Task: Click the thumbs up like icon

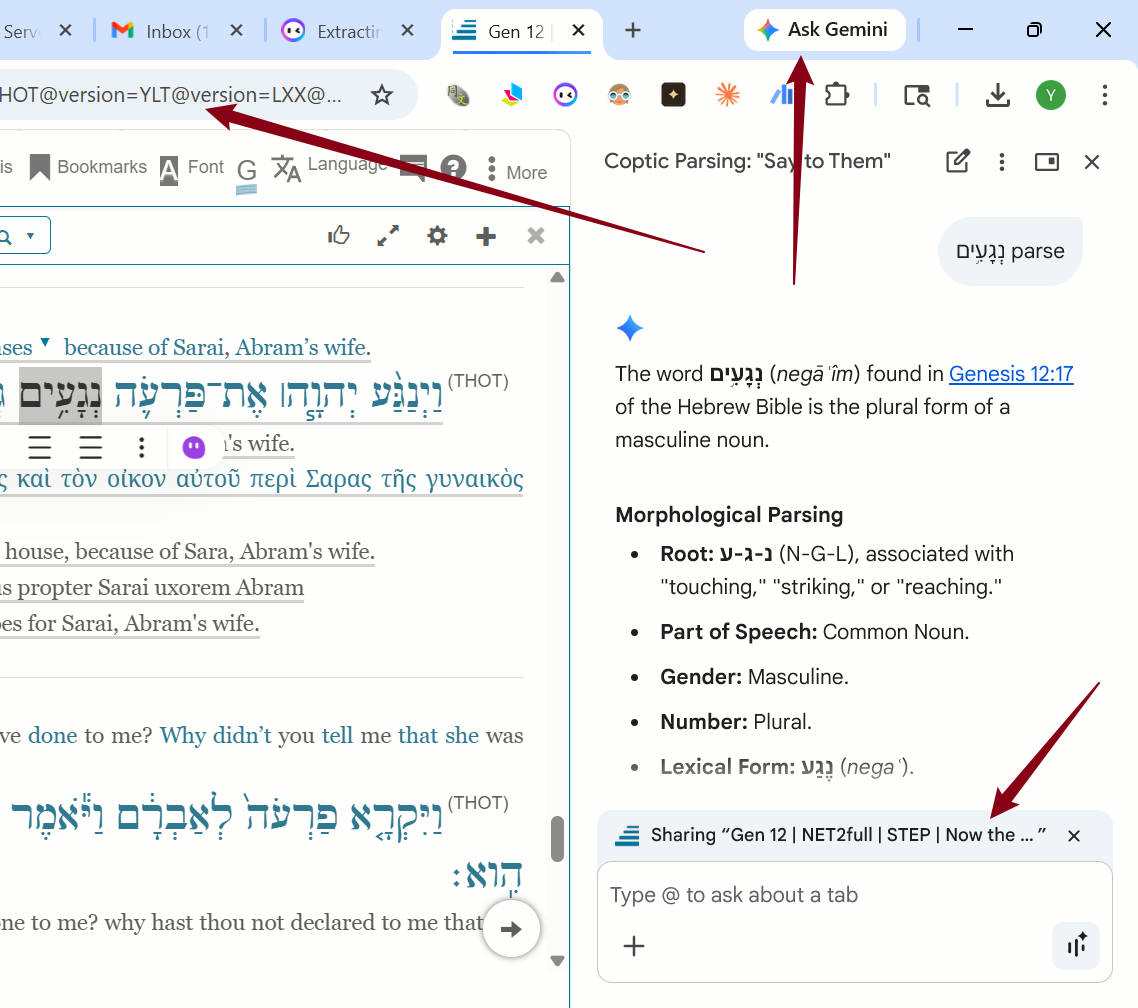Action: point(339,236)
